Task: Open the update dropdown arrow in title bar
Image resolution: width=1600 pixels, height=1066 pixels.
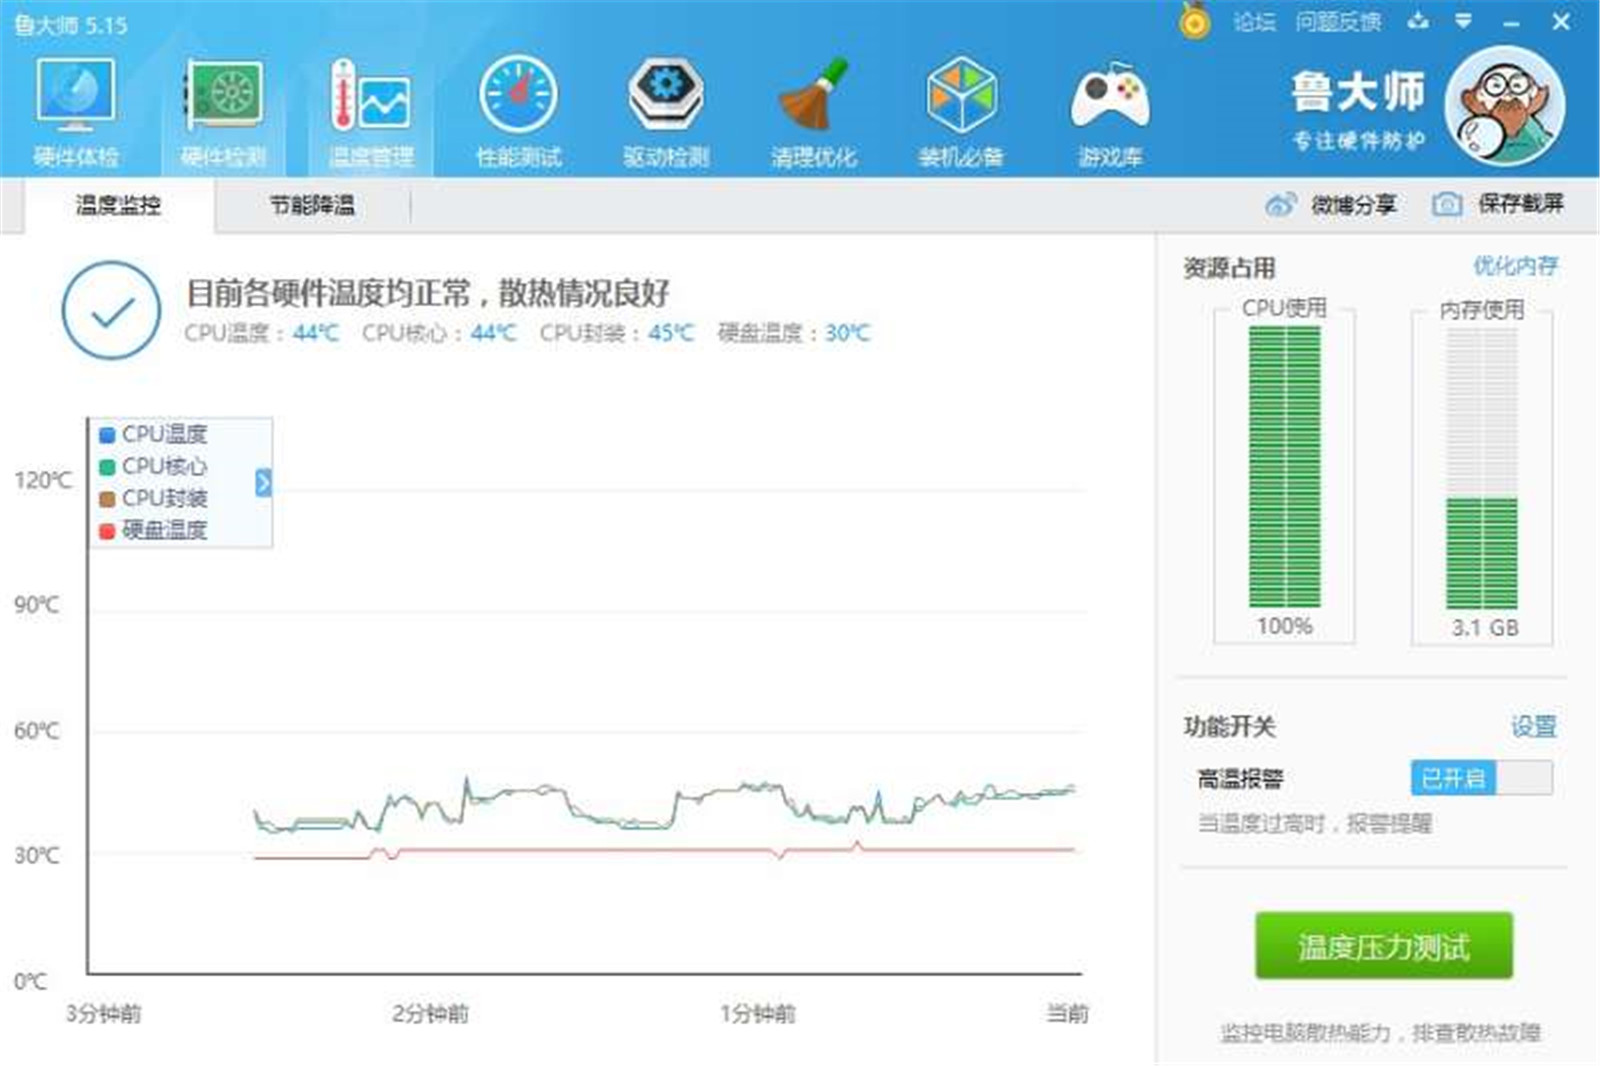Action: pos(1465,20)
